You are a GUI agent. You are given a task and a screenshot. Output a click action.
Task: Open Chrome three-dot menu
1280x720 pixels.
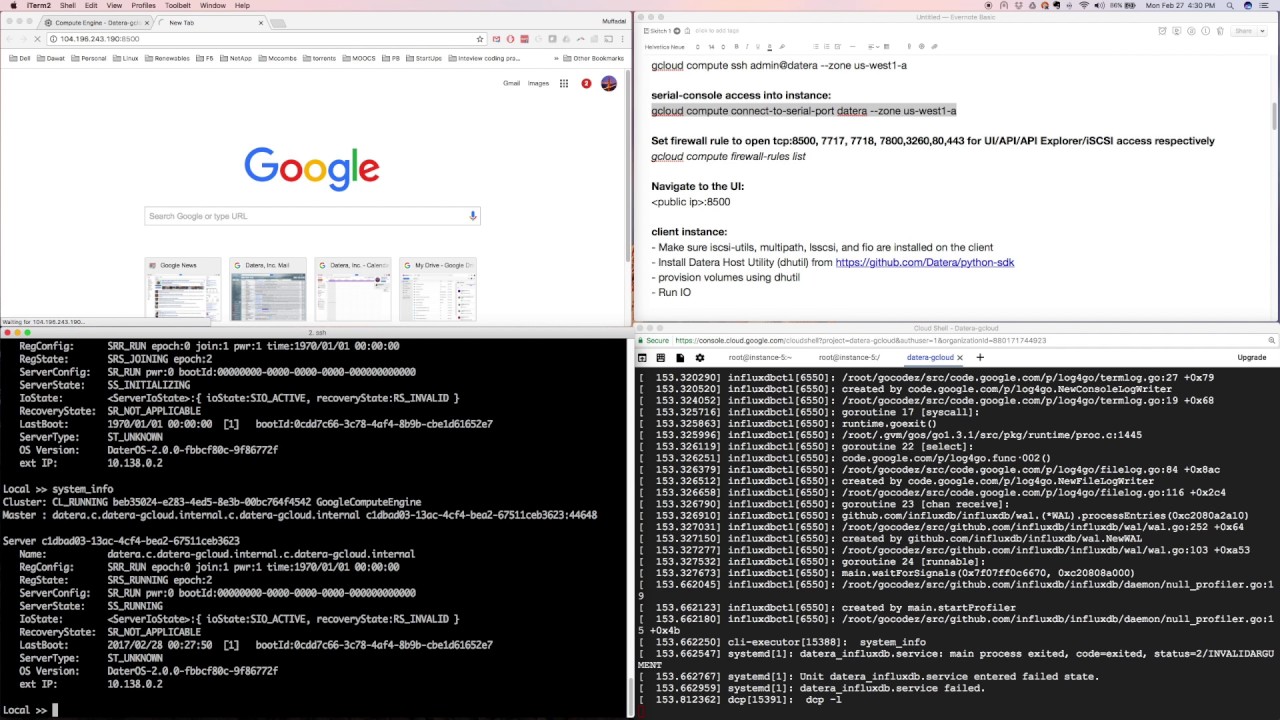(622, 39)
